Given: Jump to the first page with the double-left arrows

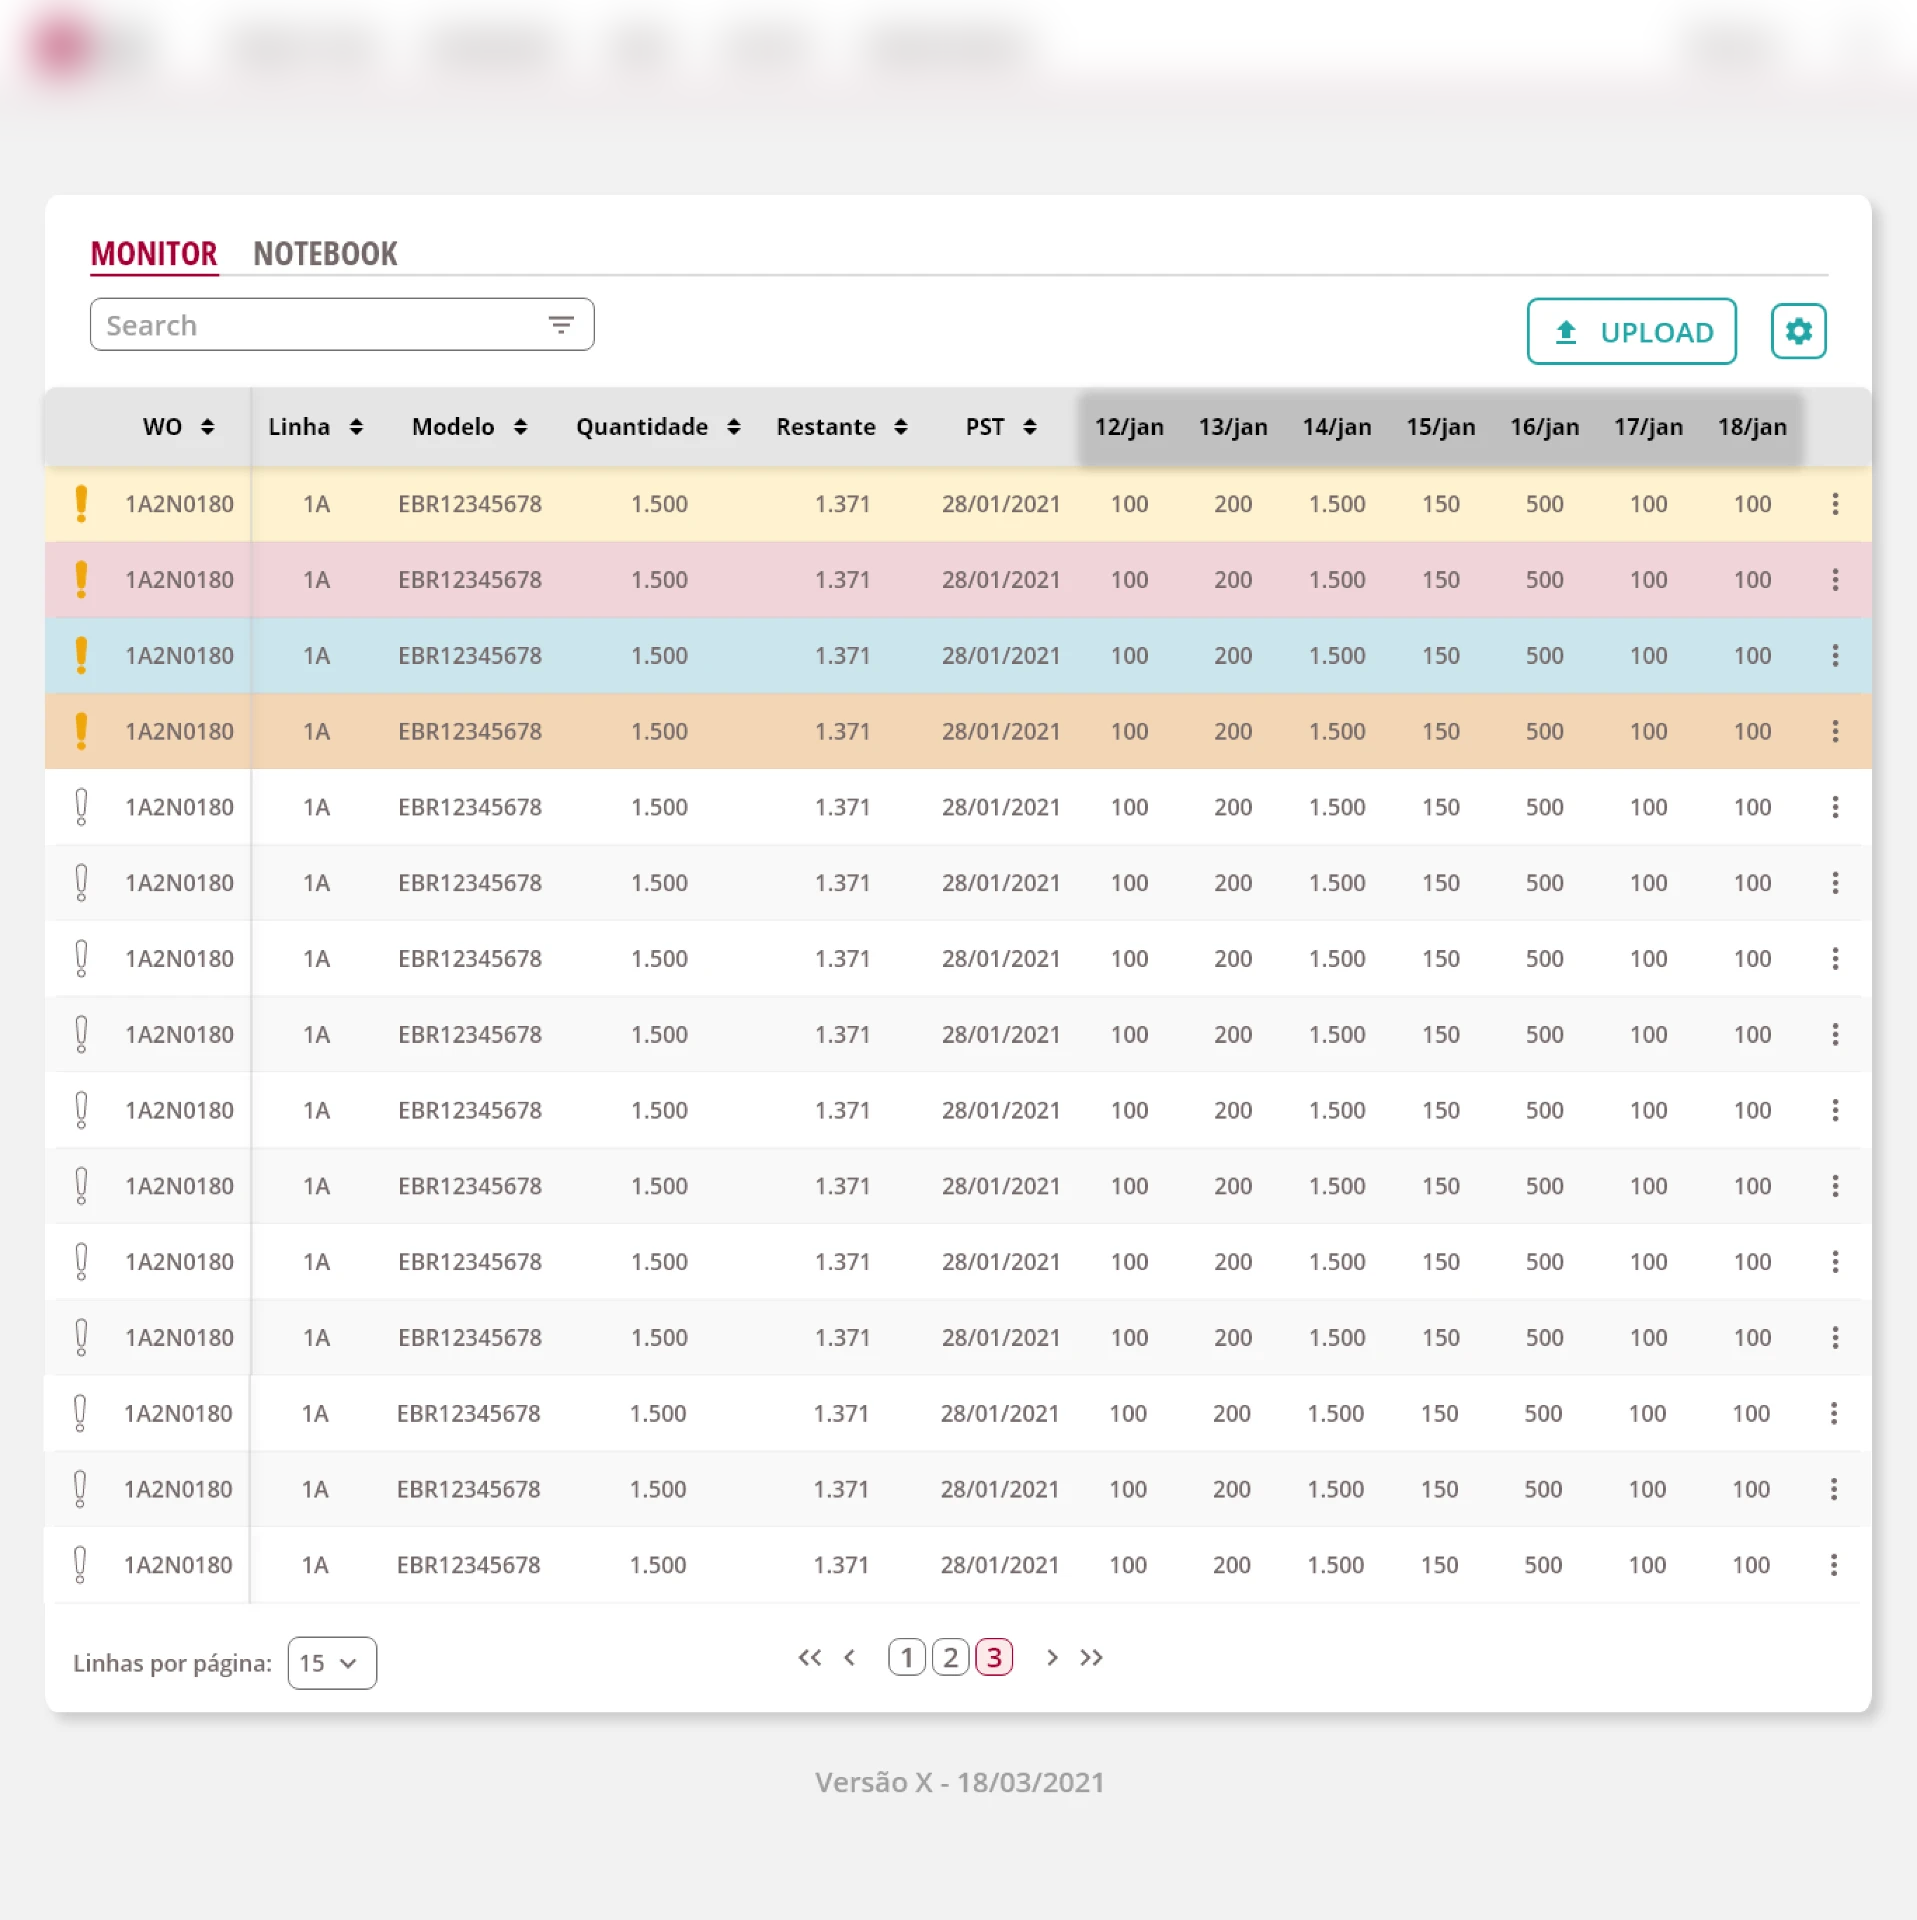Looking at the screenshot, I should tap(809, 1658).
